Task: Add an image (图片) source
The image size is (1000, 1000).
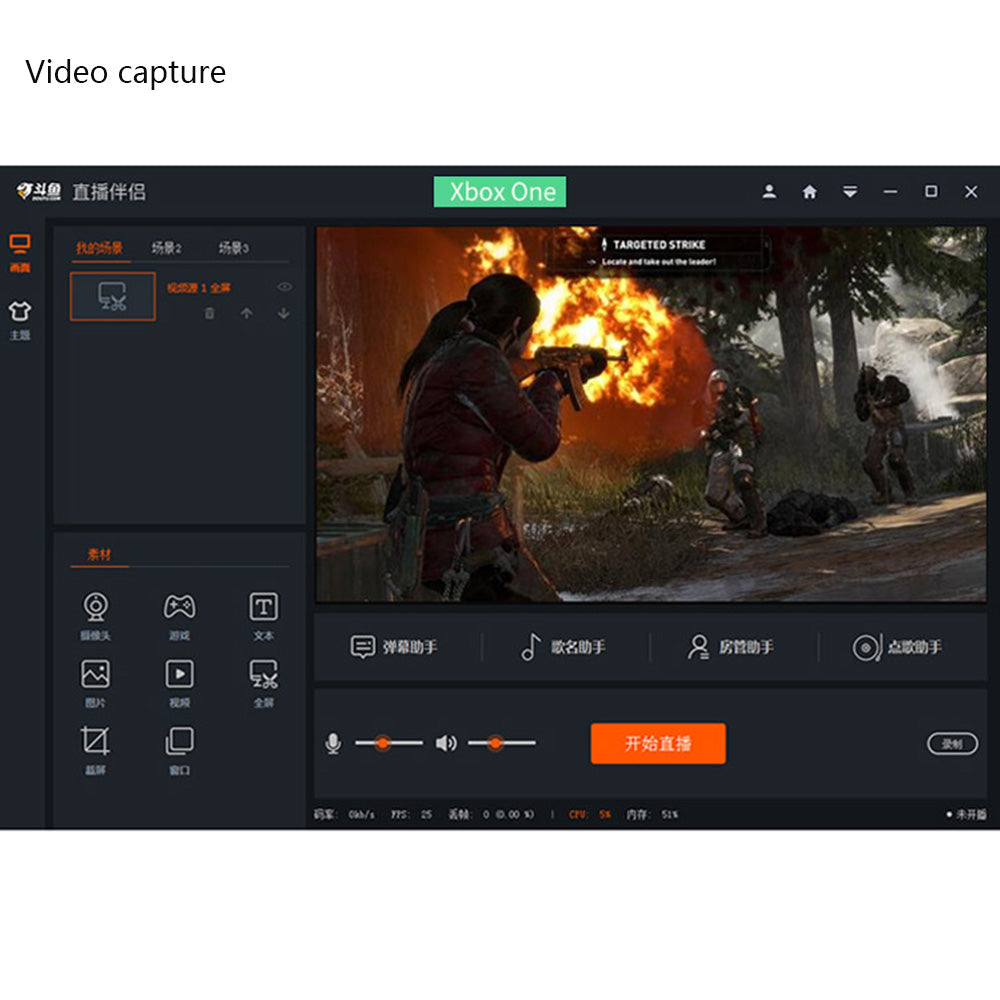Action: pyautogui.click(x=95, y=675)
